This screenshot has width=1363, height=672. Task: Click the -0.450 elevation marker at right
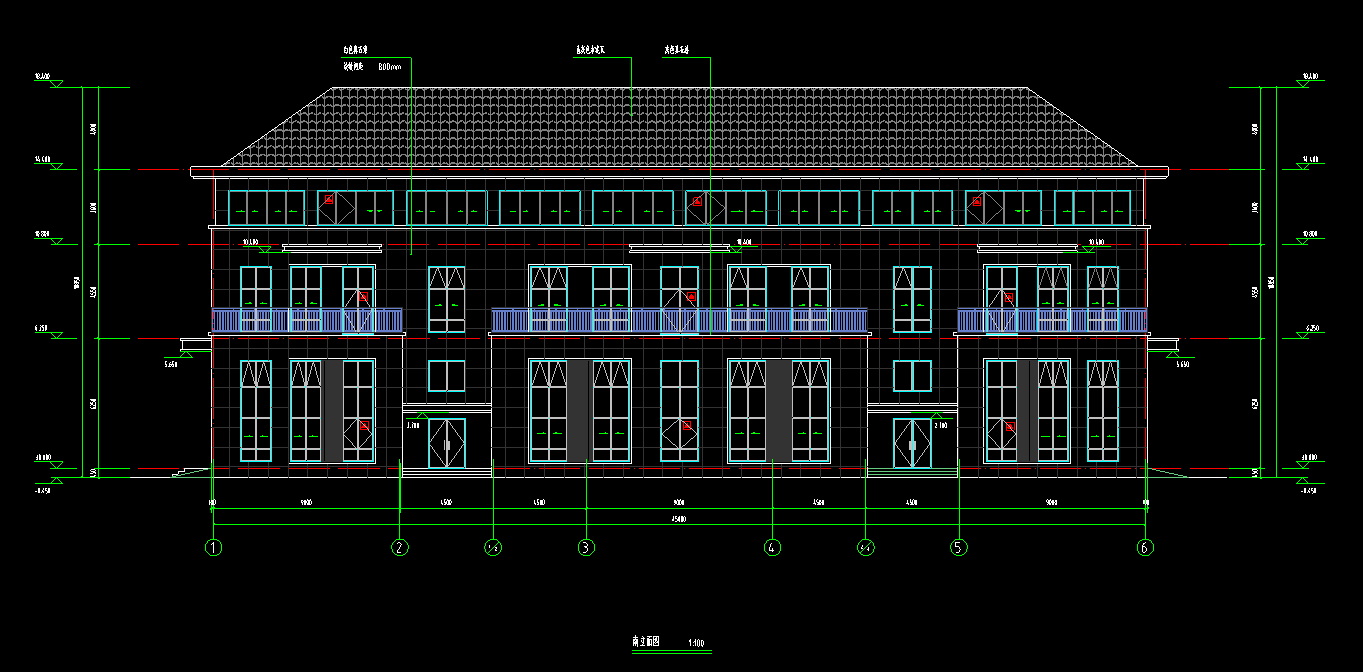[1308, 491]
